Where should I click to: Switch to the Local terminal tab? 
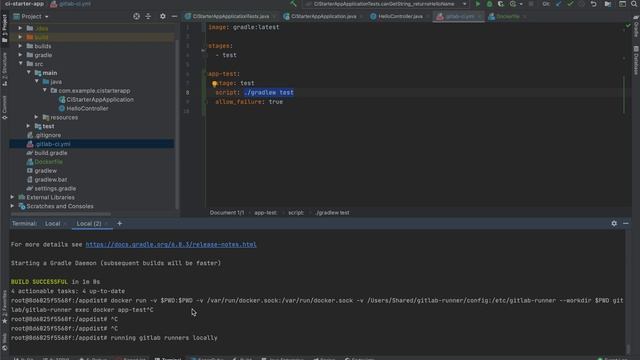click(x=54, y=224)
